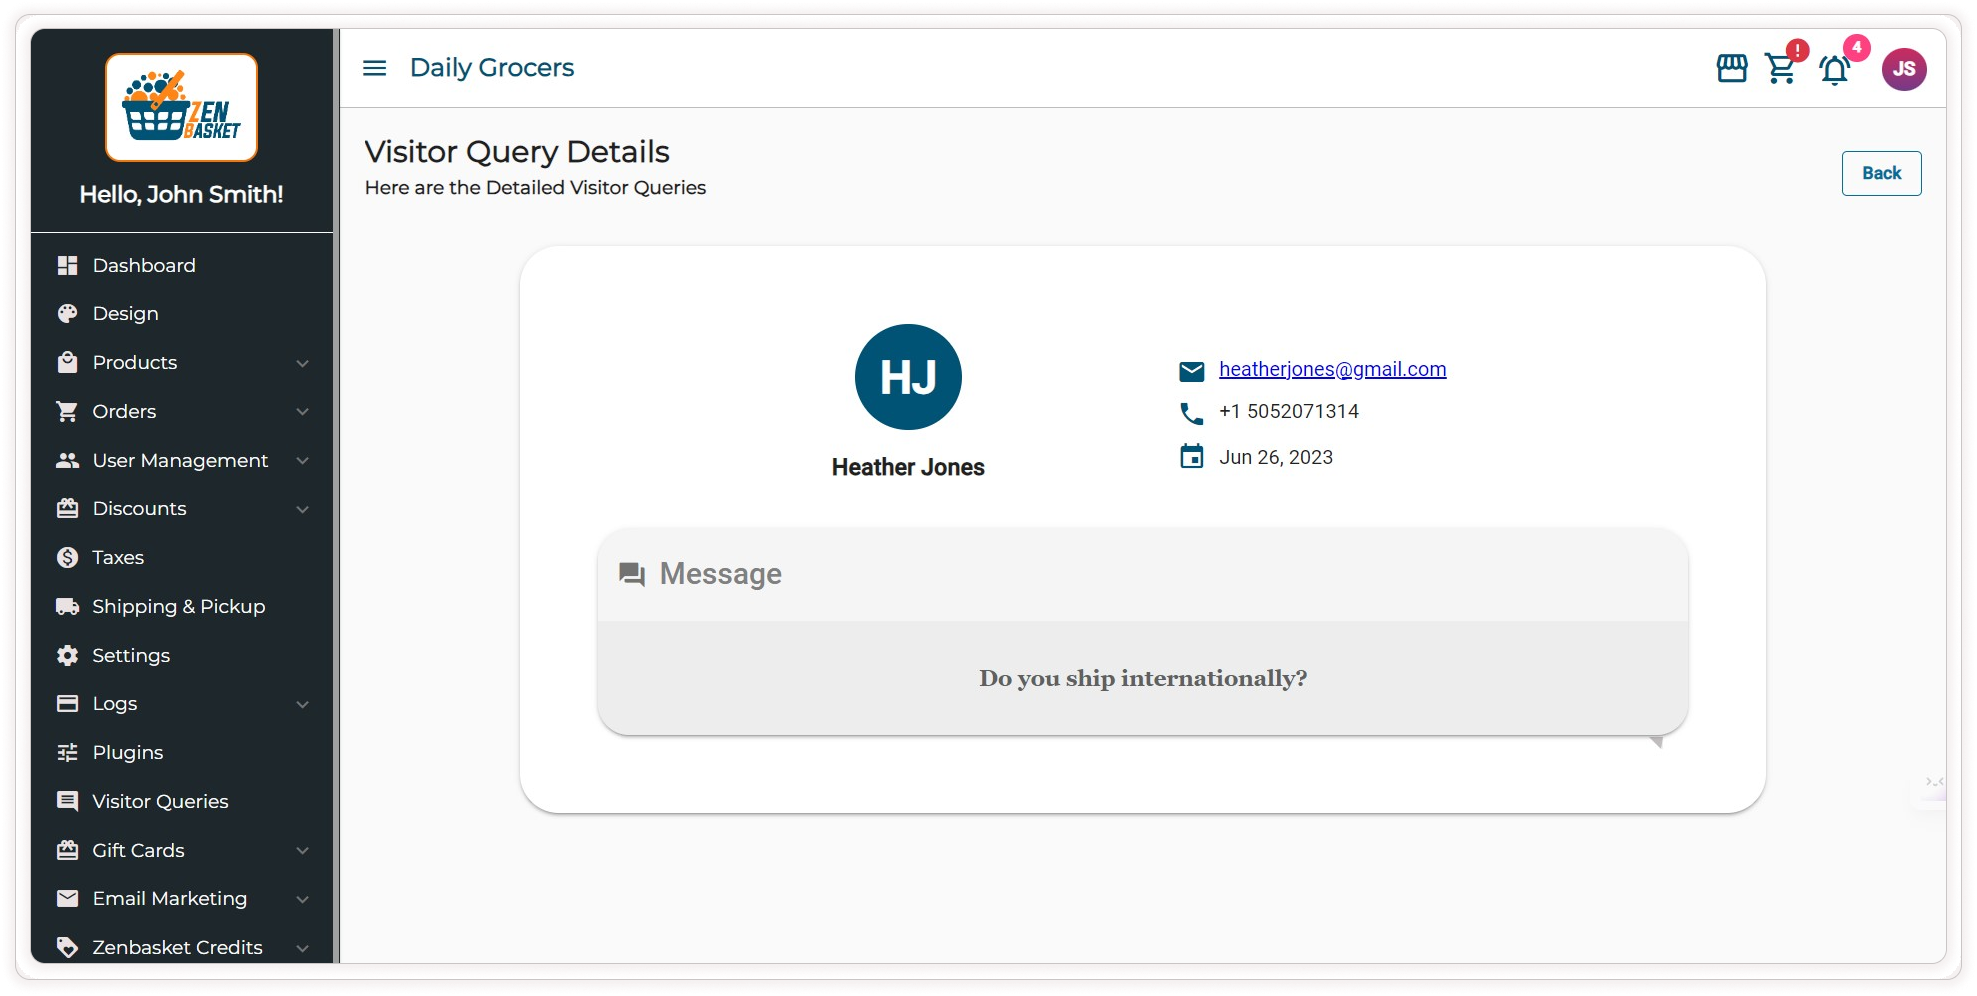
Task: Click the HJ profile avatar circle
Action: [908, 377]
